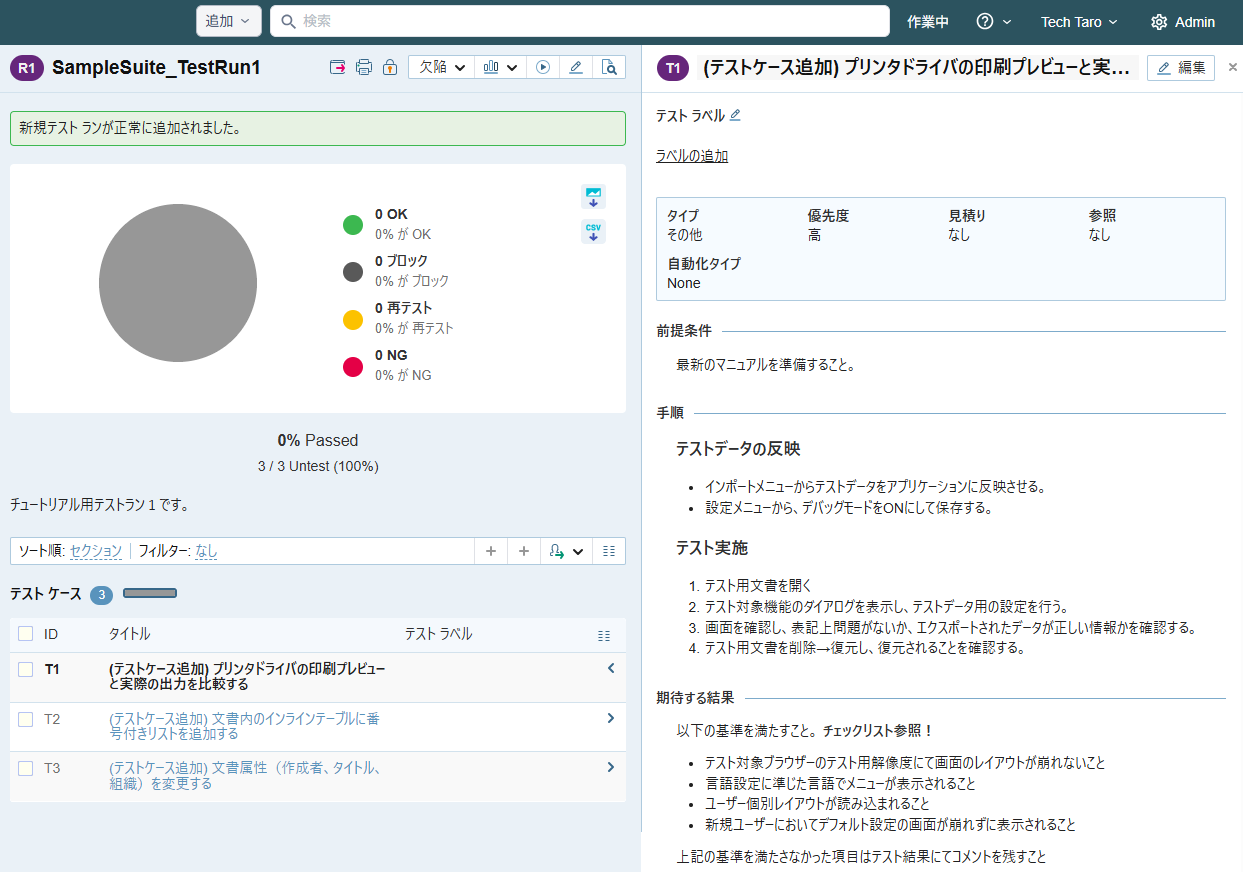Click the play-circle icon in the run toolbar
Viewport: 1243px width, 872px height.
[542, 67]
